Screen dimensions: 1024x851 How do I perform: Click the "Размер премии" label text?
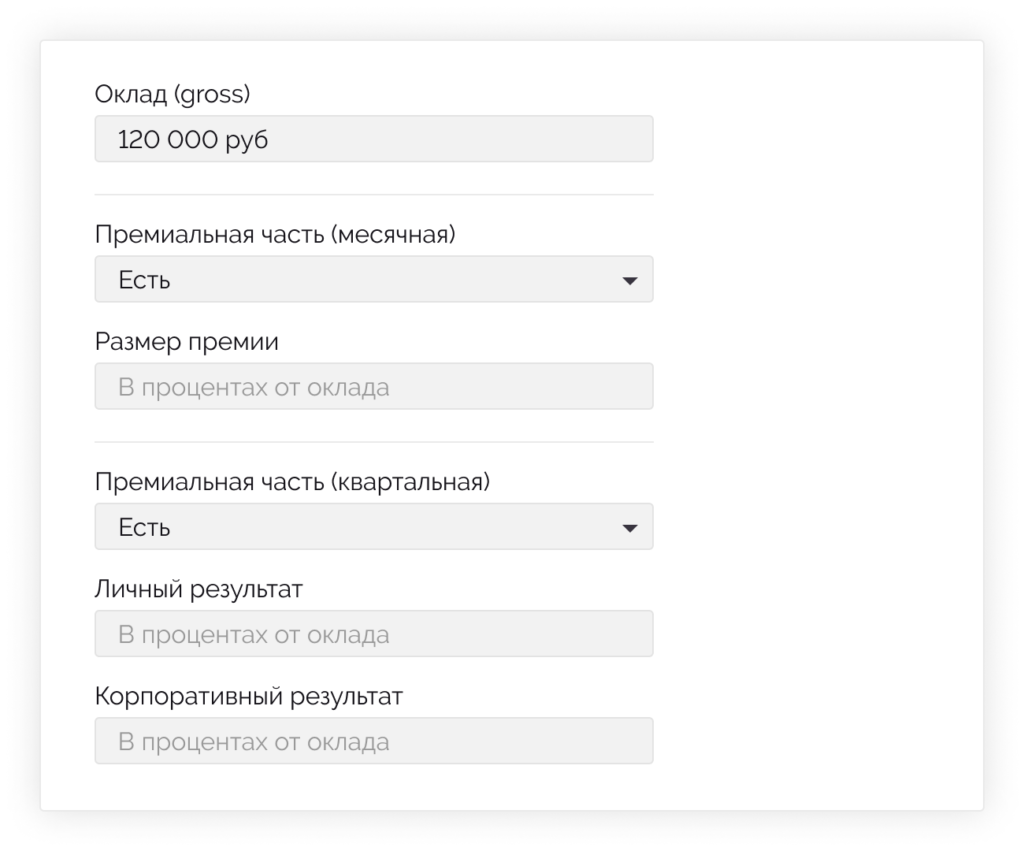187,342
